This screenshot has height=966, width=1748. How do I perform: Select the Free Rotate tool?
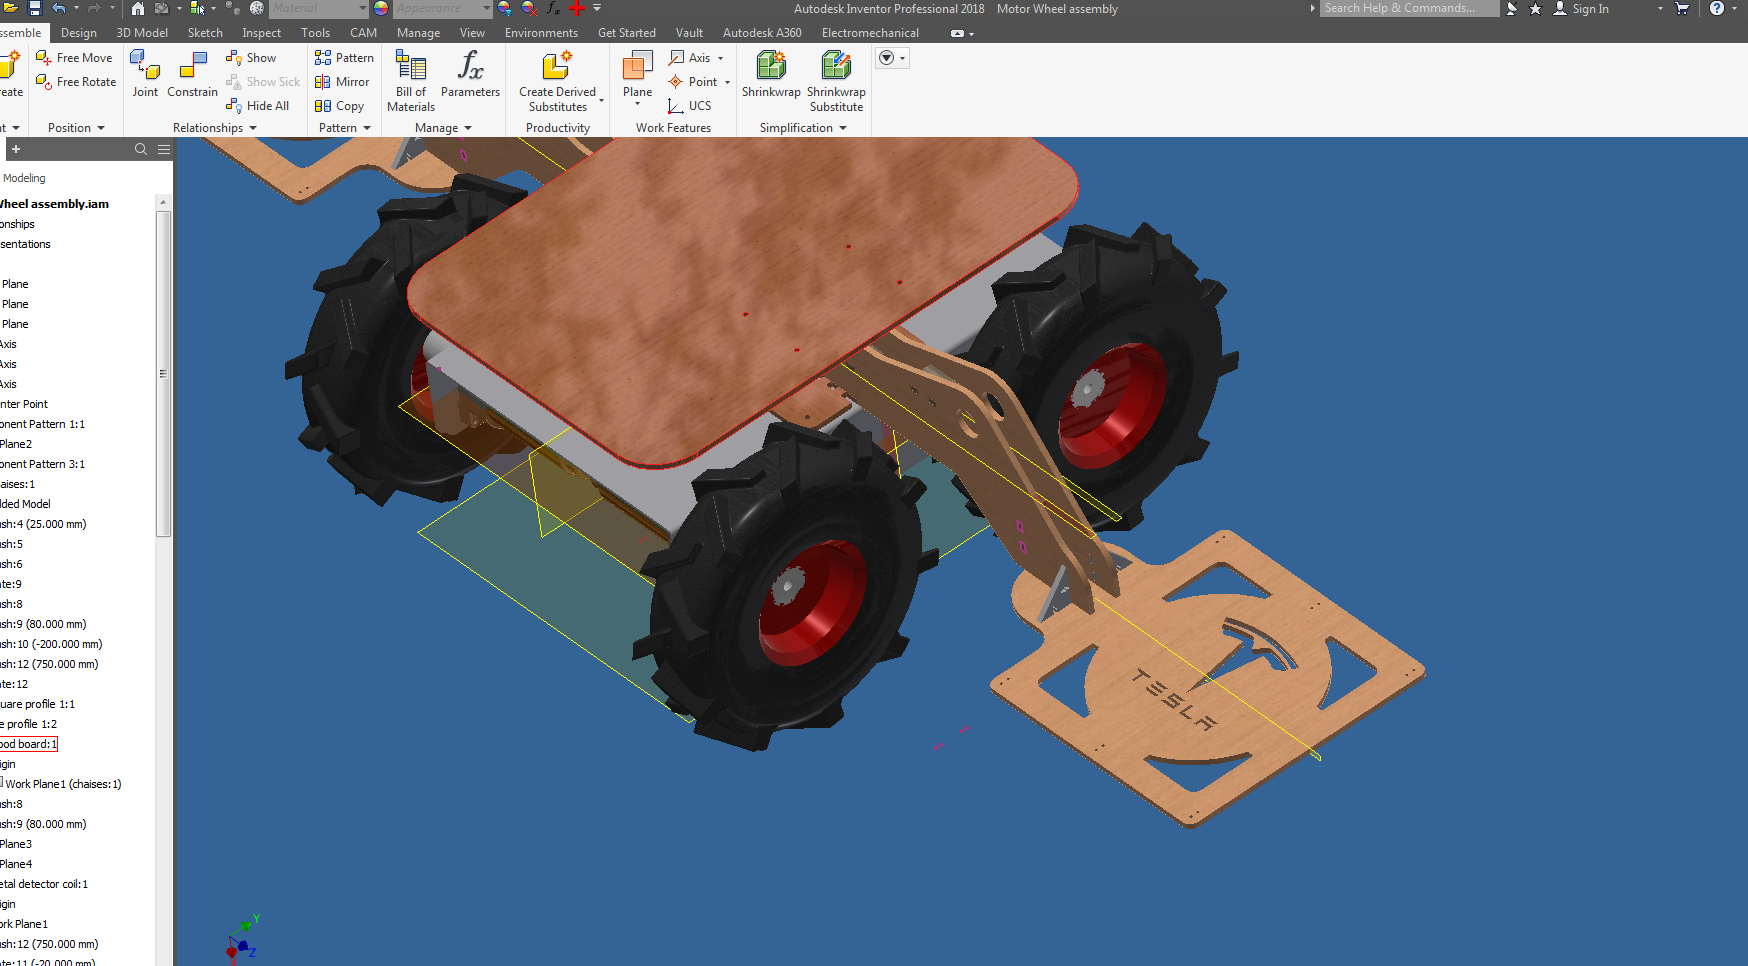(76, 82)
